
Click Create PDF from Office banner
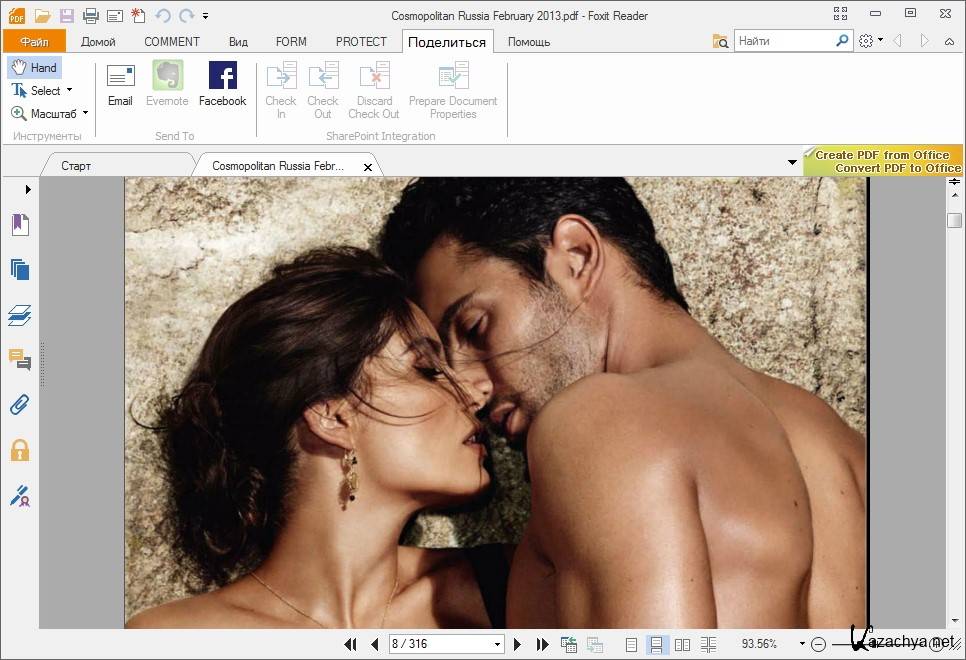pyautogui.click(x=882, y=155)
